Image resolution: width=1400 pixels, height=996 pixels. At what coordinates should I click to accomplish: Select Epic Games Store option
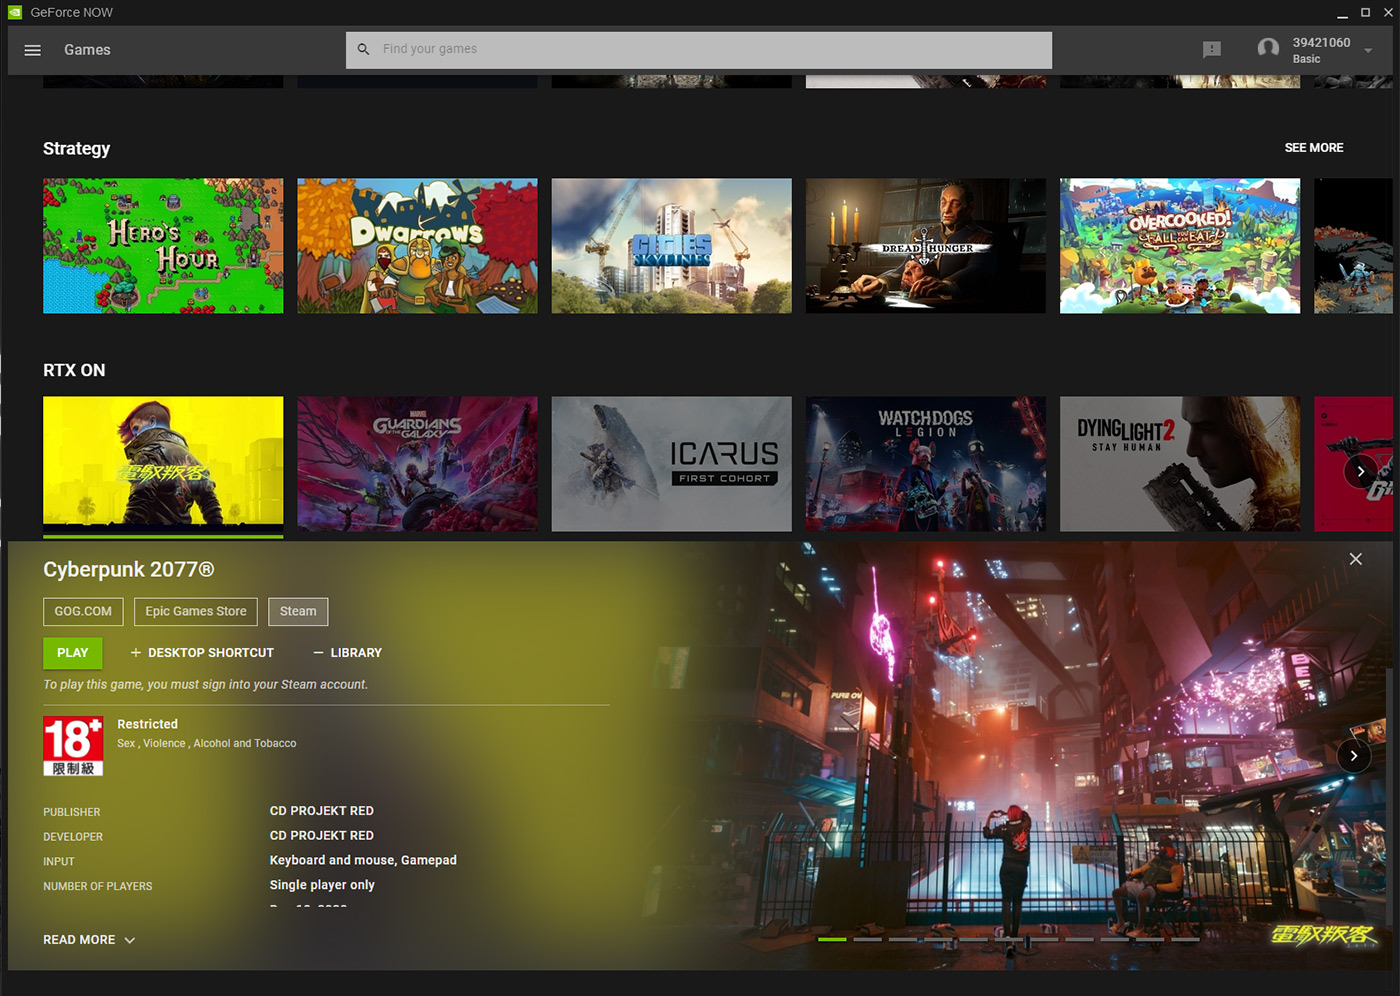196,611
